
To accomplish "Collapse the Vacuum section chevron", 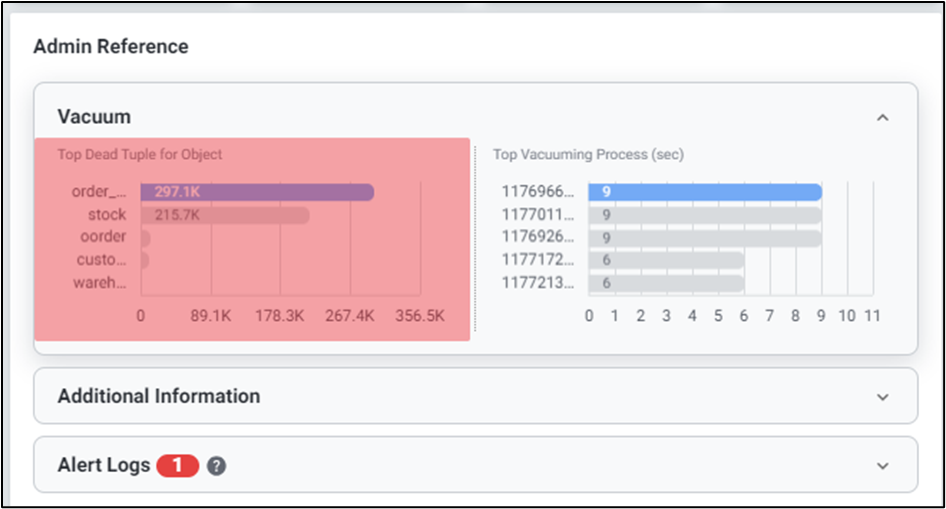I will coord(882,117).
